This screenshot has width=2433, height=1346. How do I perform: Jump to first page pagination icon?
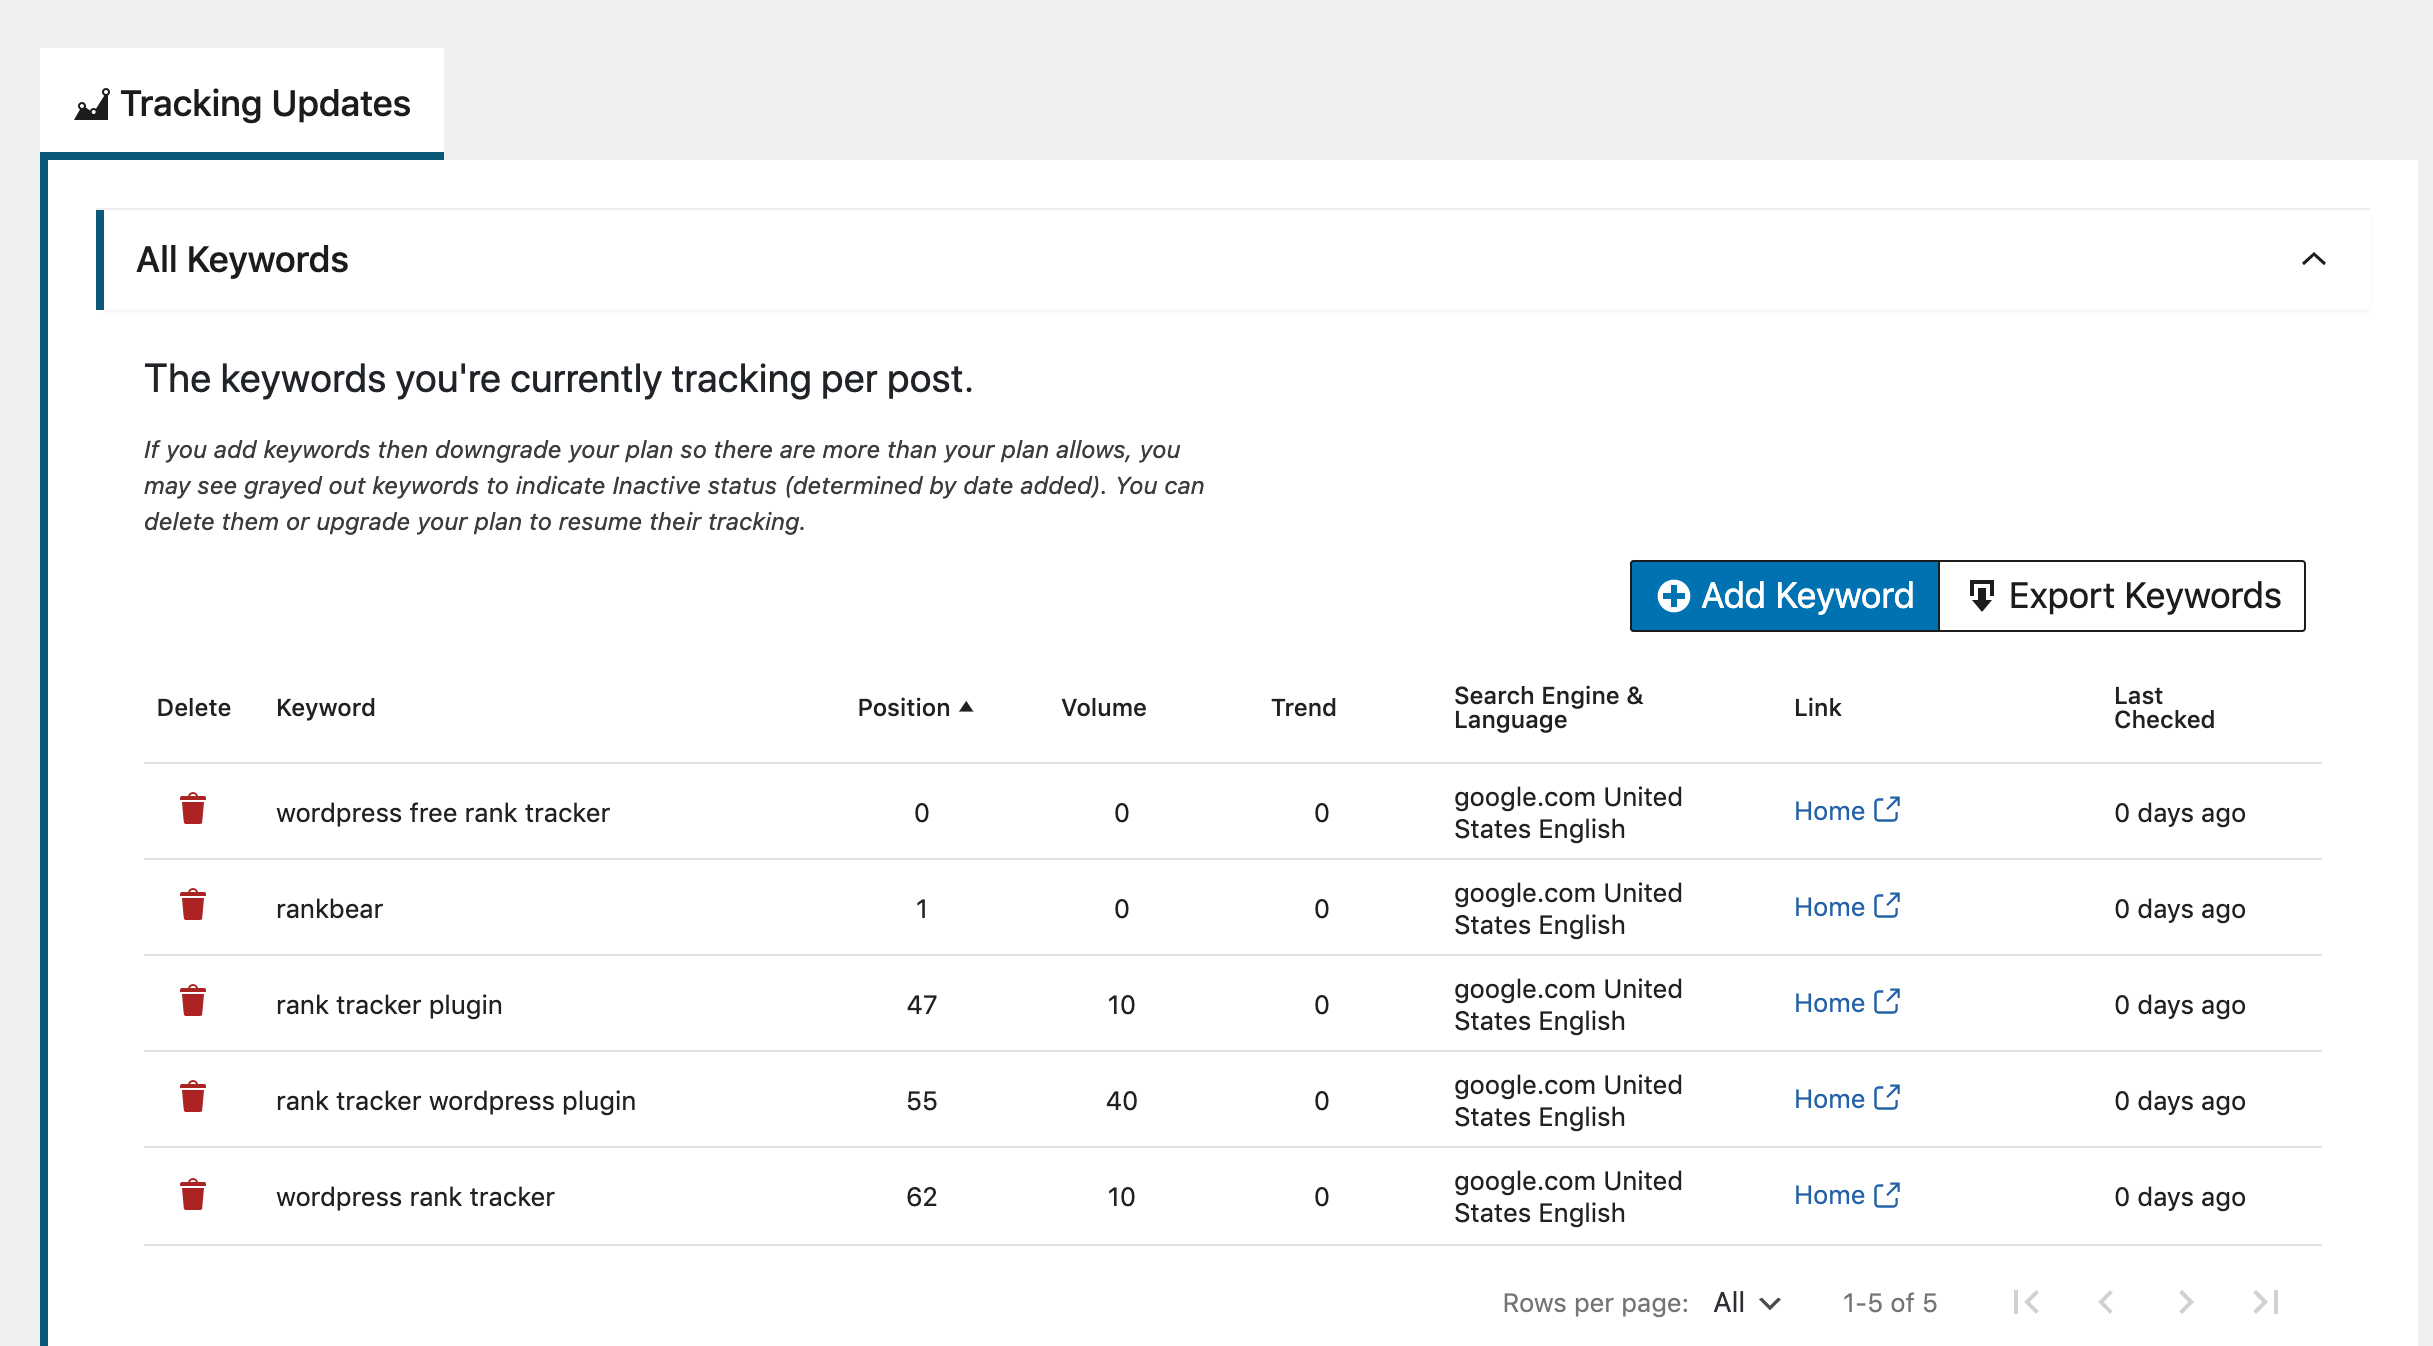click(2026, 1302)
